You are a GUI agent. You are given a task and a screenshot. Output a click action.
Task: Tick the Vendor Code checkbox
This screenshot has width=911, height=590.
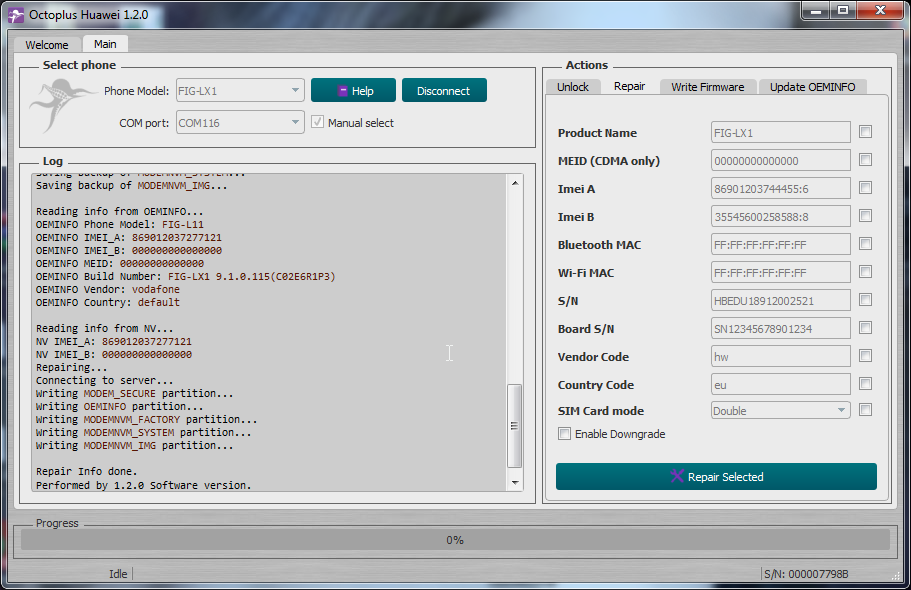[865, 356]
